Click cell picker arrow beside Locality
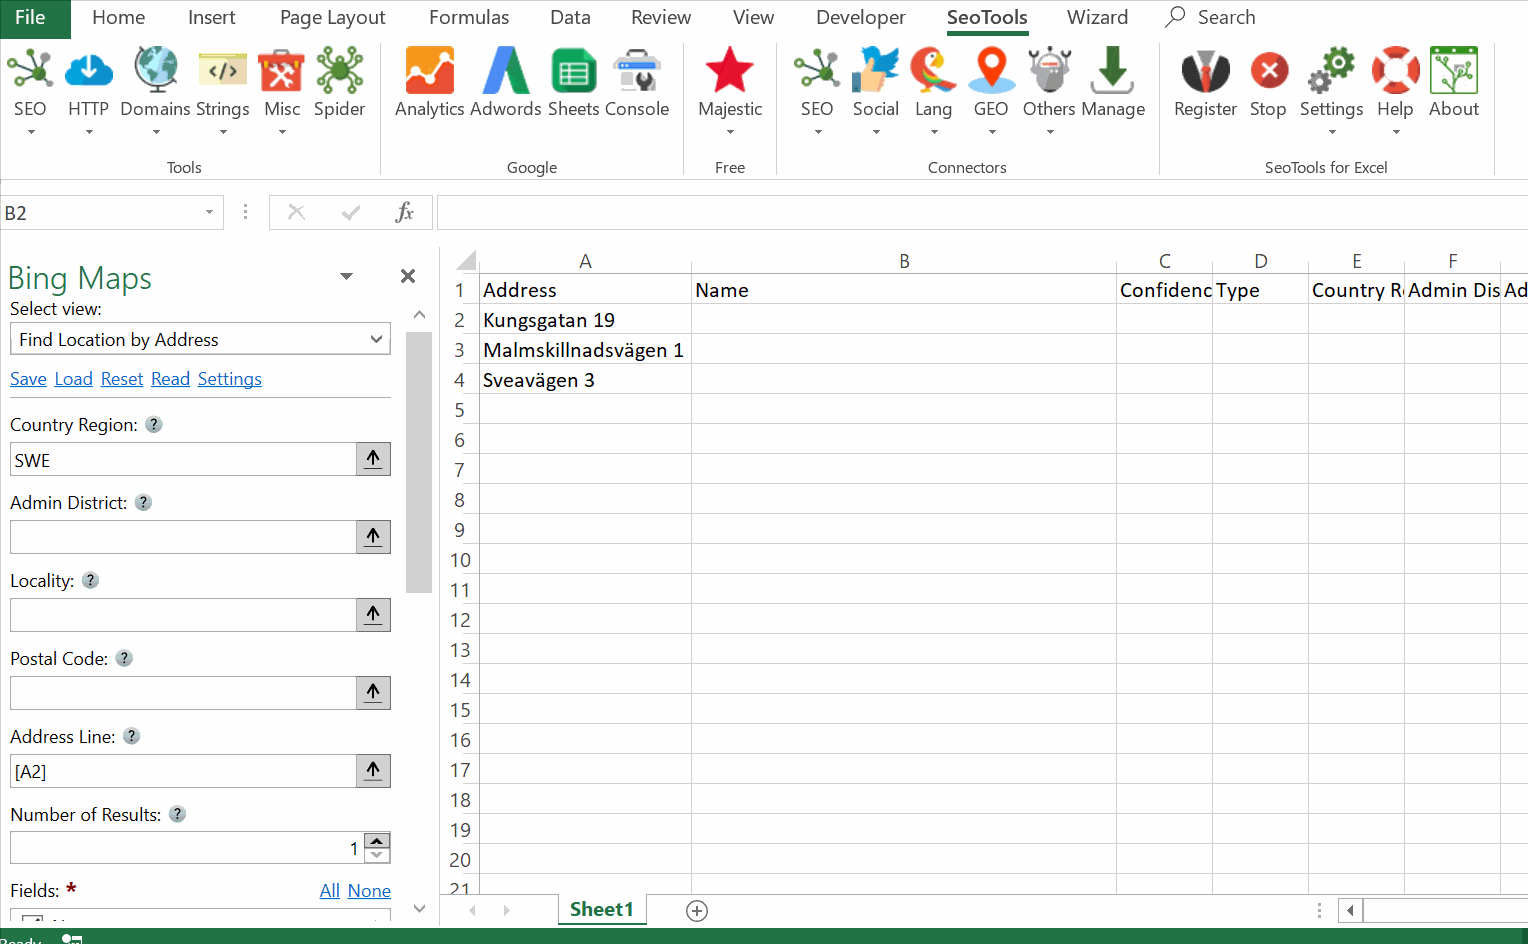 pos(373,615)
